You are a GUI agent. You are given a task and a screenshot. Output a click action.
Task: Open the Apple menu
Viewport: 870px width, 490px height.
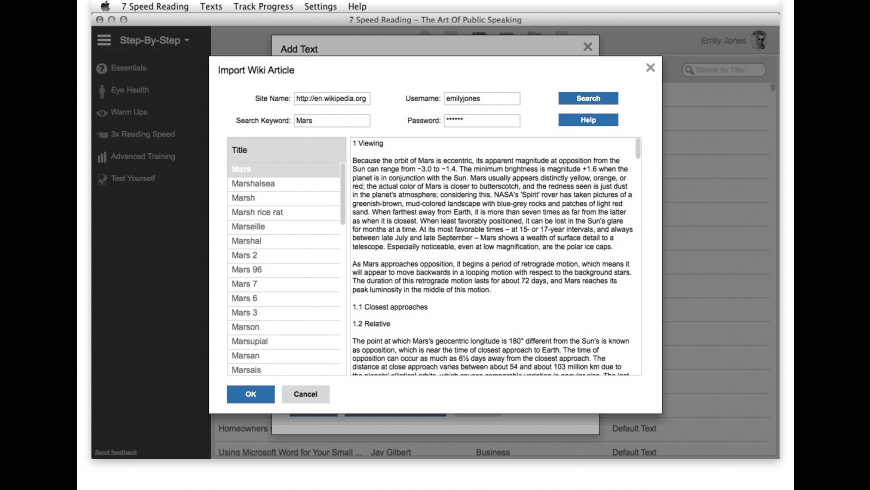coord(105,7)
